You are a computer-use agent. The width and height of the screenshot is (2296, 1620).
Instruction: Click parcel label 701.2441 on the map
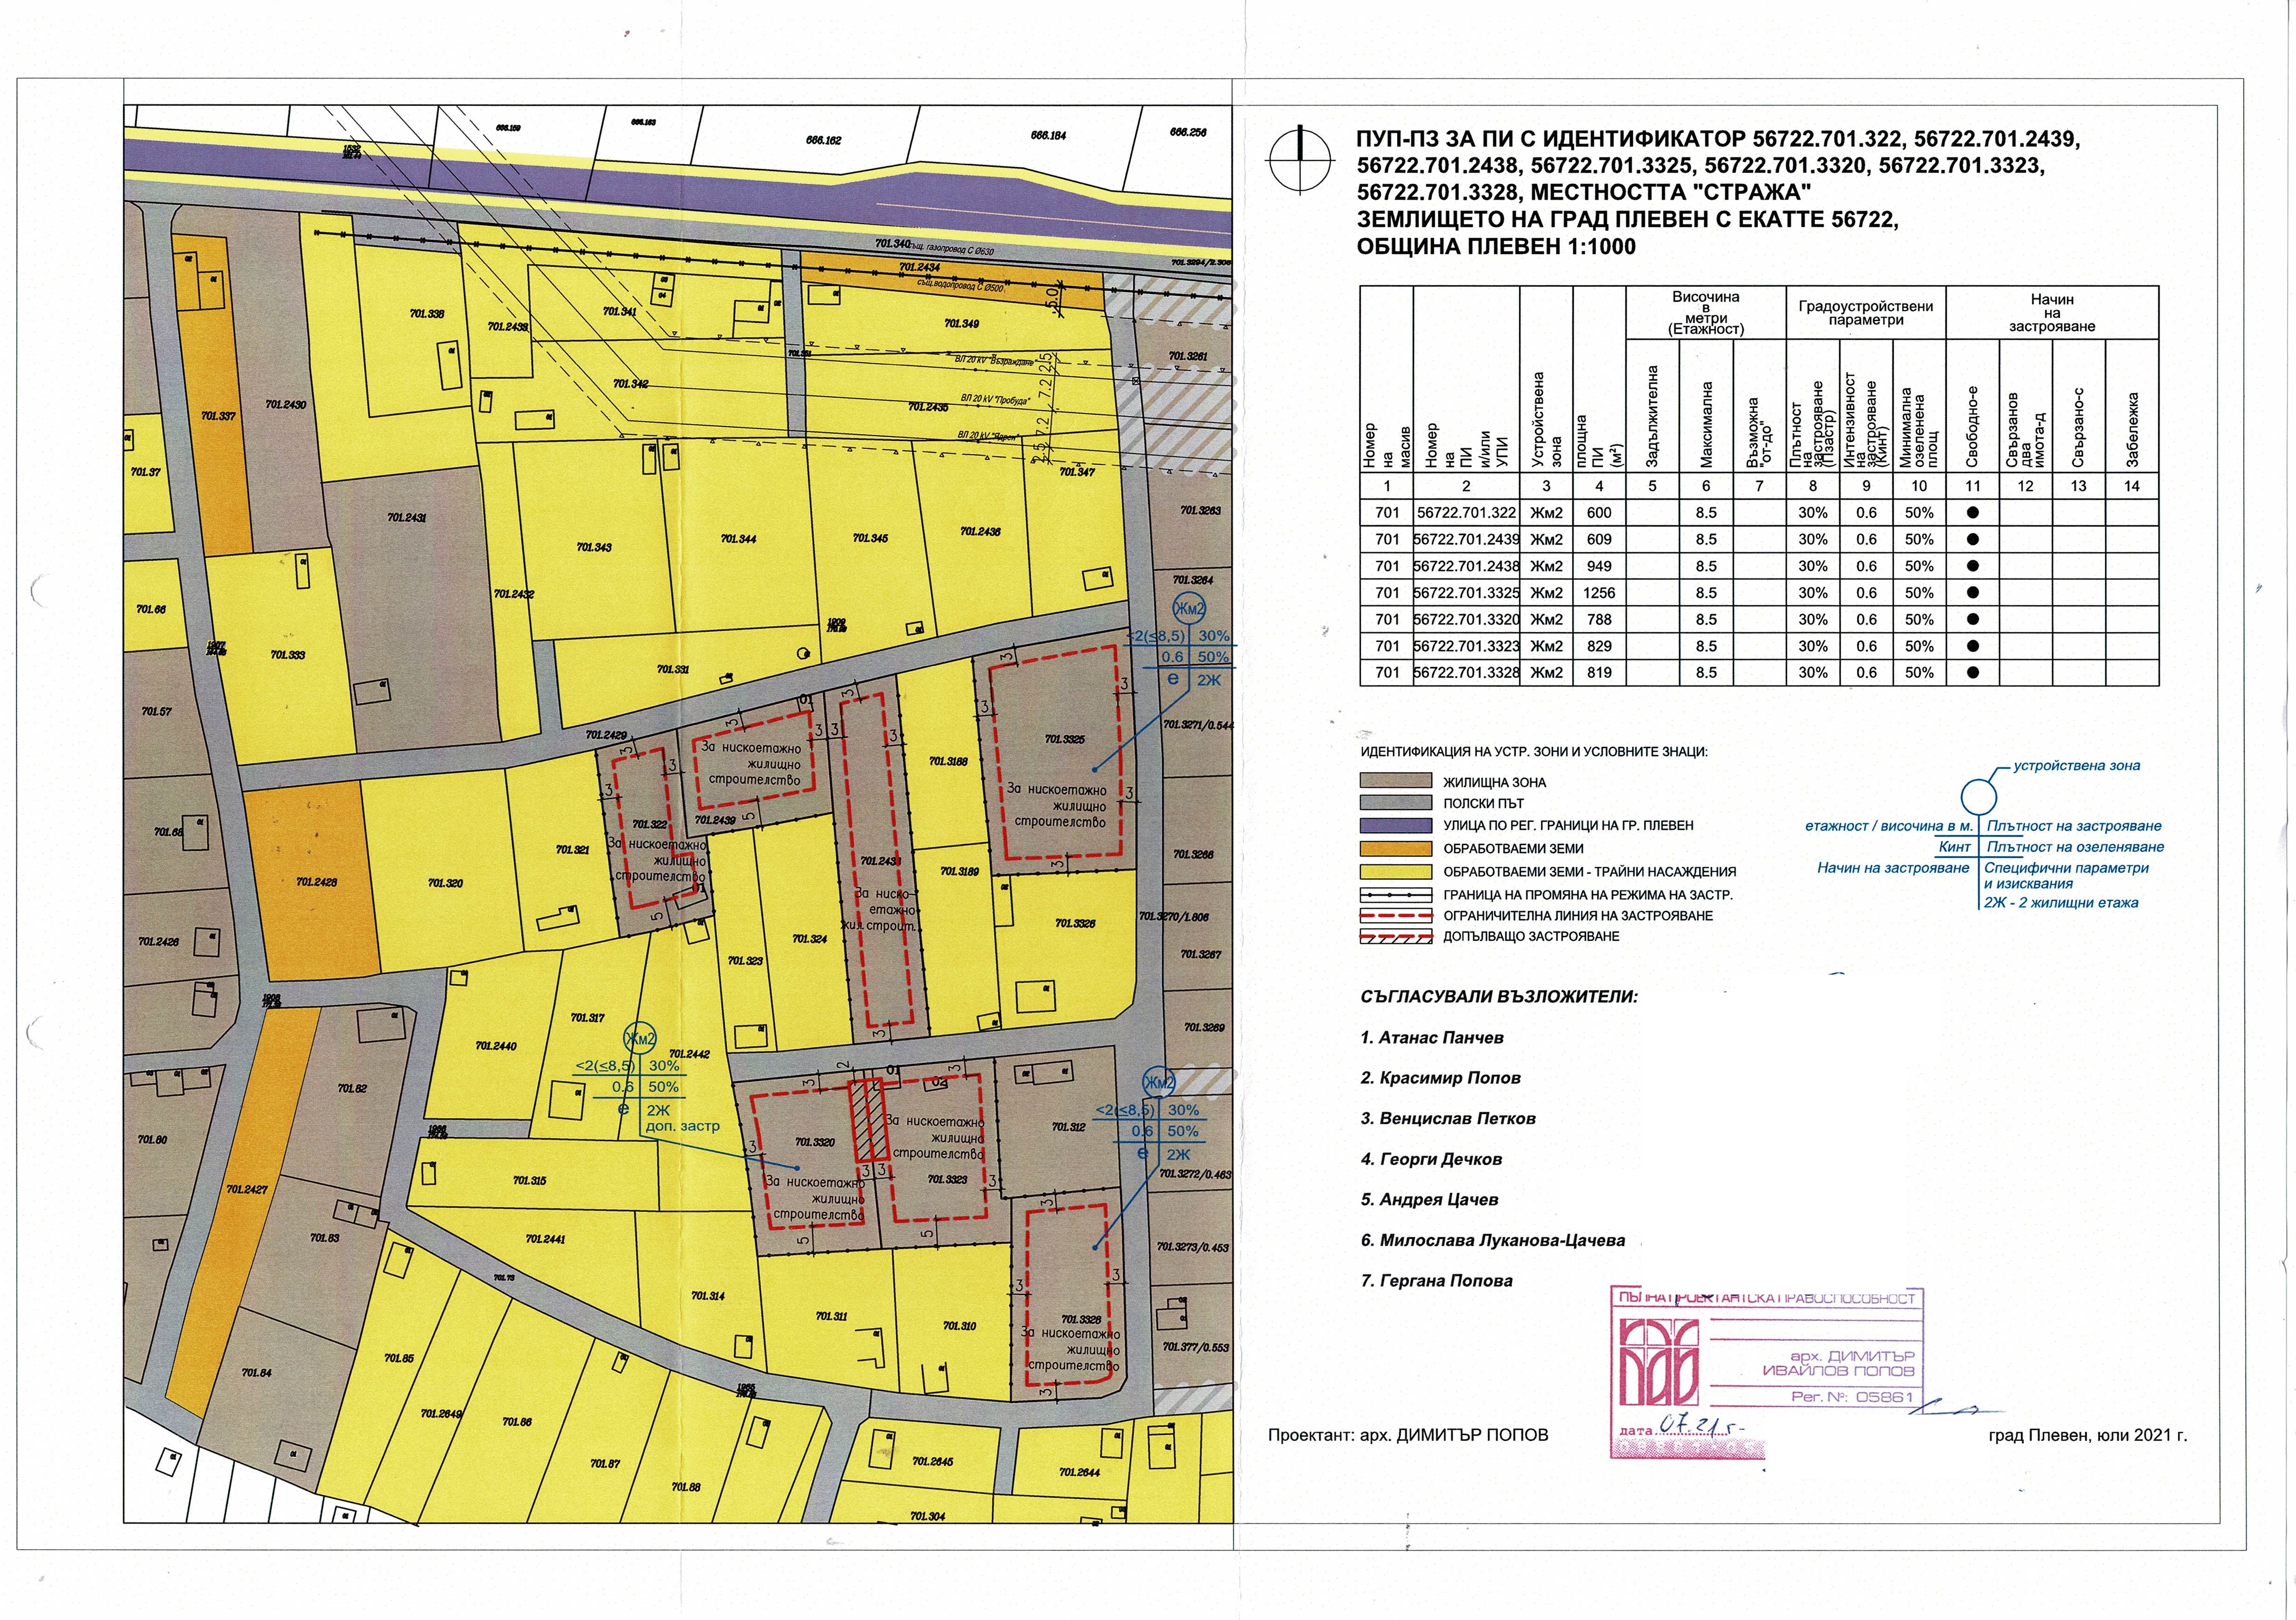pyautogui.click(x=545, y=1239)
